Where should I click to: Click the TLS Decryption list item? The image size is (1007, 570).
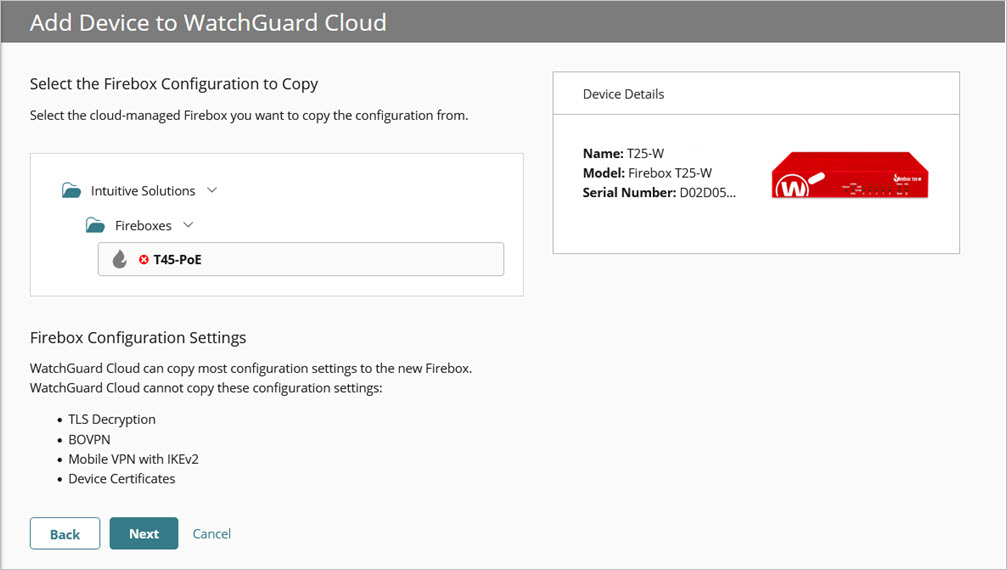tap(112, 419)
